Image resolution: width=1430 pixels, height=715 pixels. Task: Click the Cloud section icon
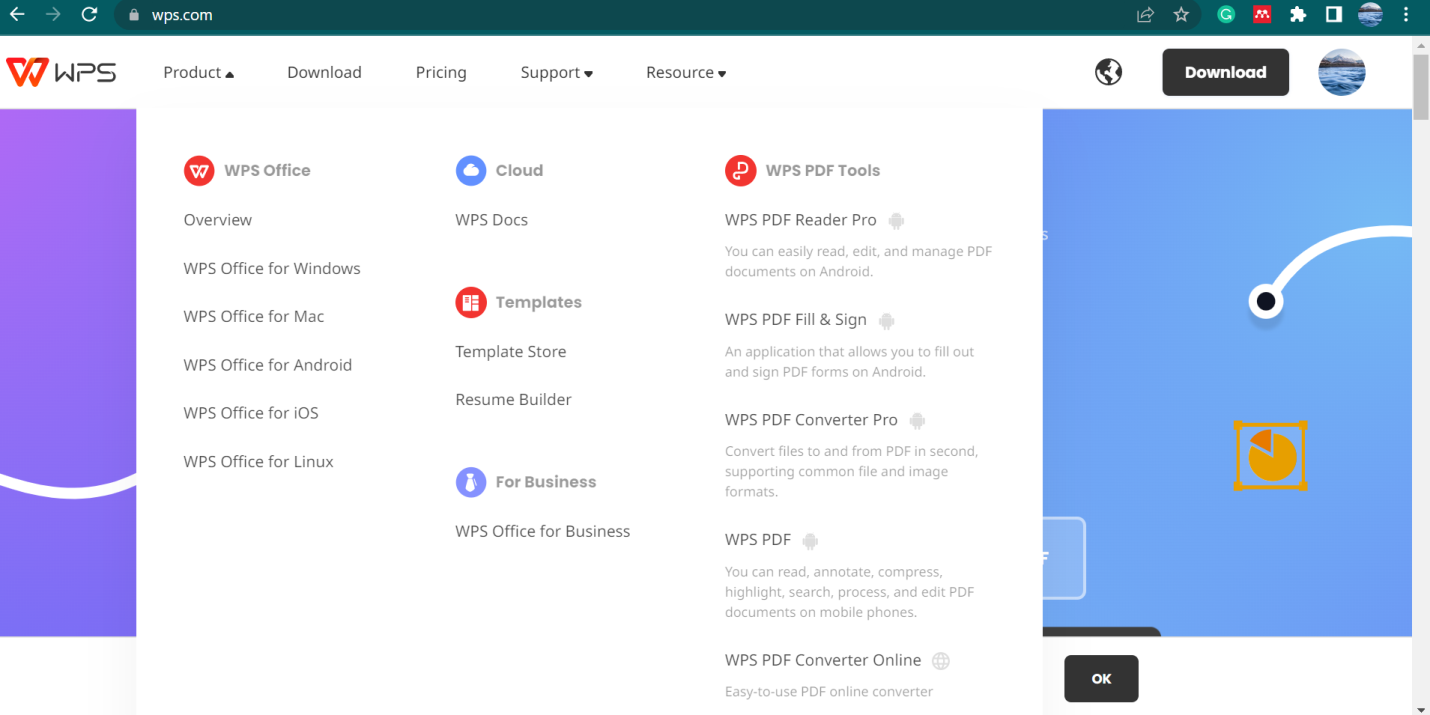tap(471, 171)
